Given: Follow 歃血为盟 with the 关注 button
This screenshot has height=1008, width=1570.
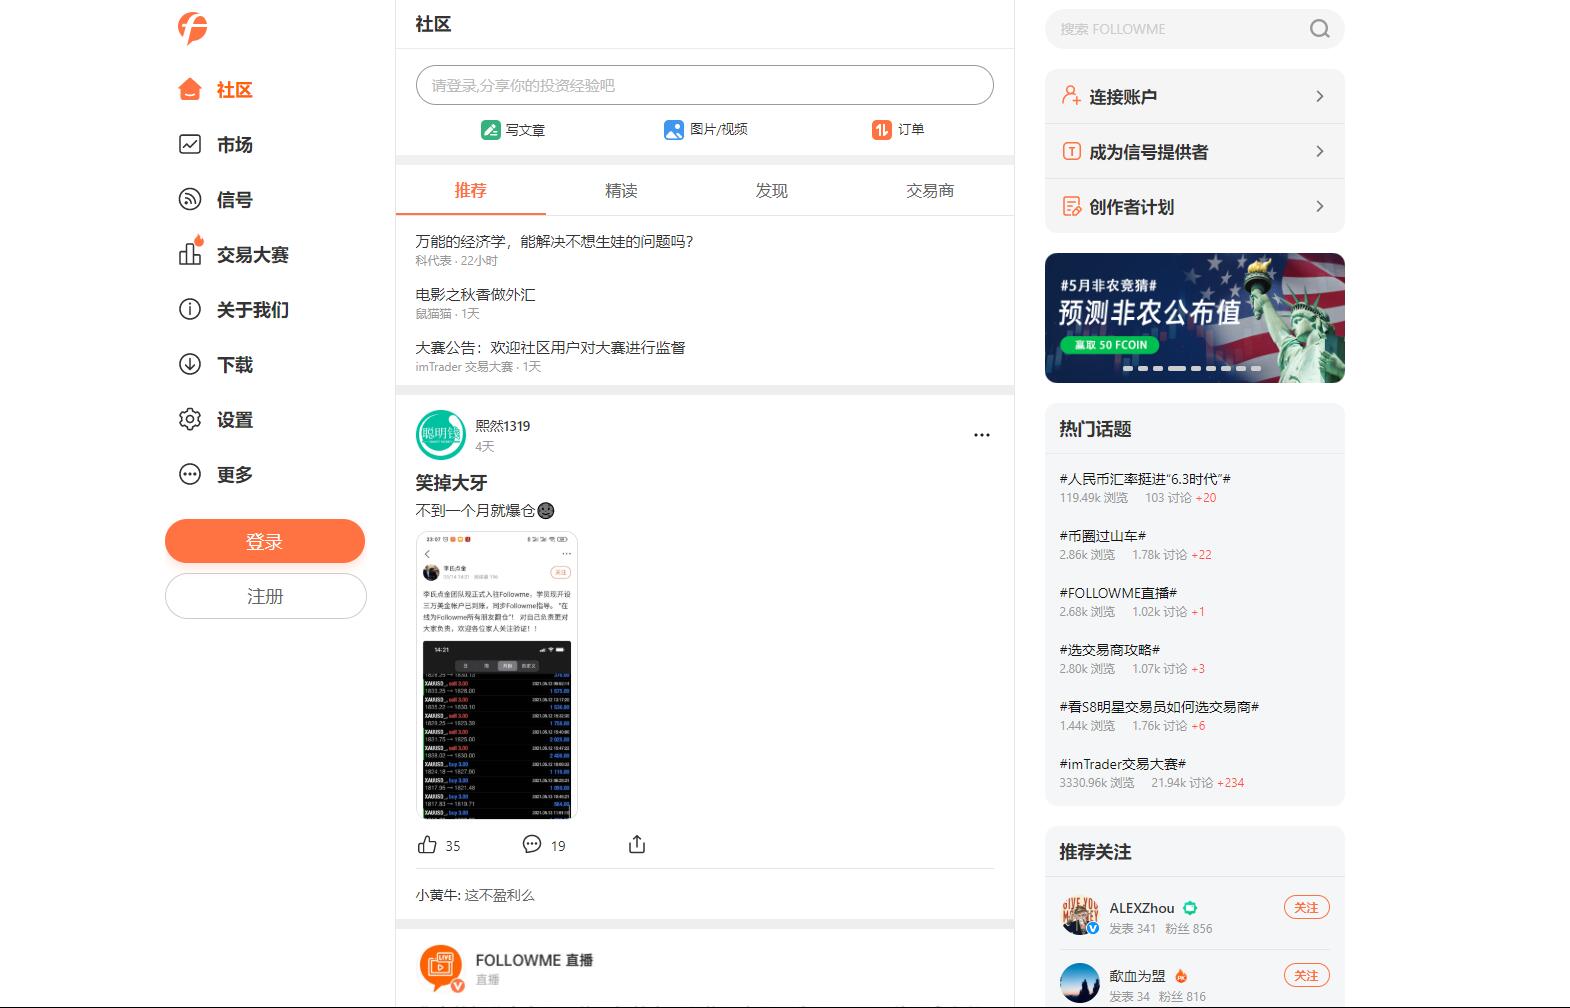Looking at the screenshot, I should coord(1307,976).
